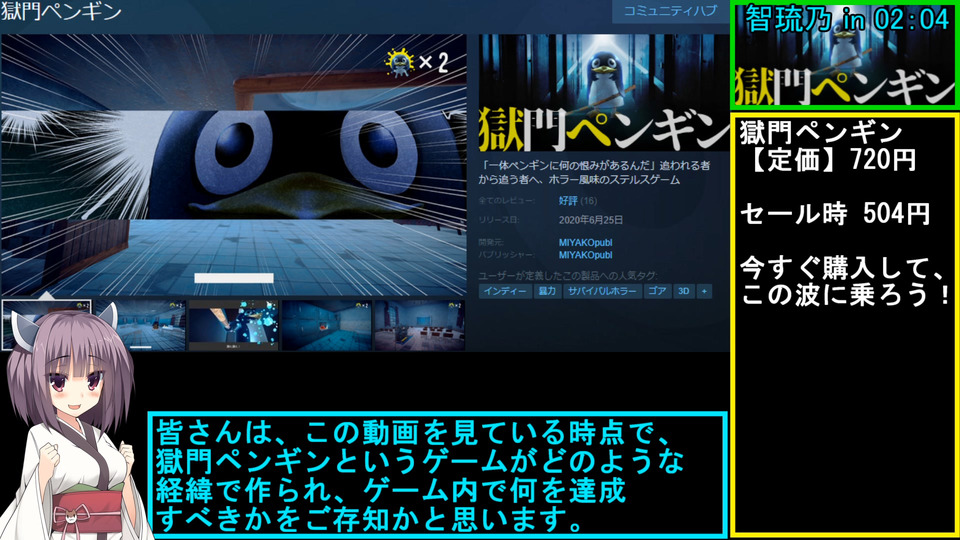Select the fourth screenshot thumbnail
Image resolution: width=960 pixels, height=540 pixels.
point(326,325)
